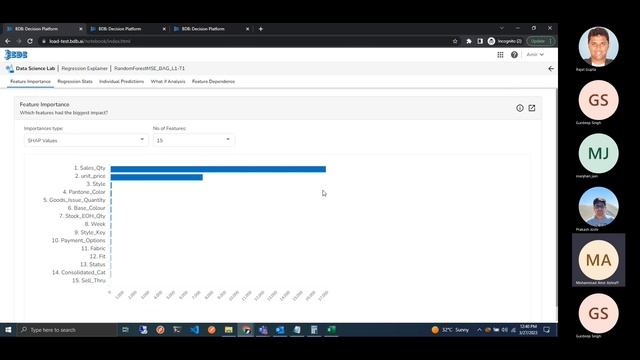Viewport: 640px width, 360px height.
Task: Bookmark the page with star icon
Action: [x=455, y=41]
